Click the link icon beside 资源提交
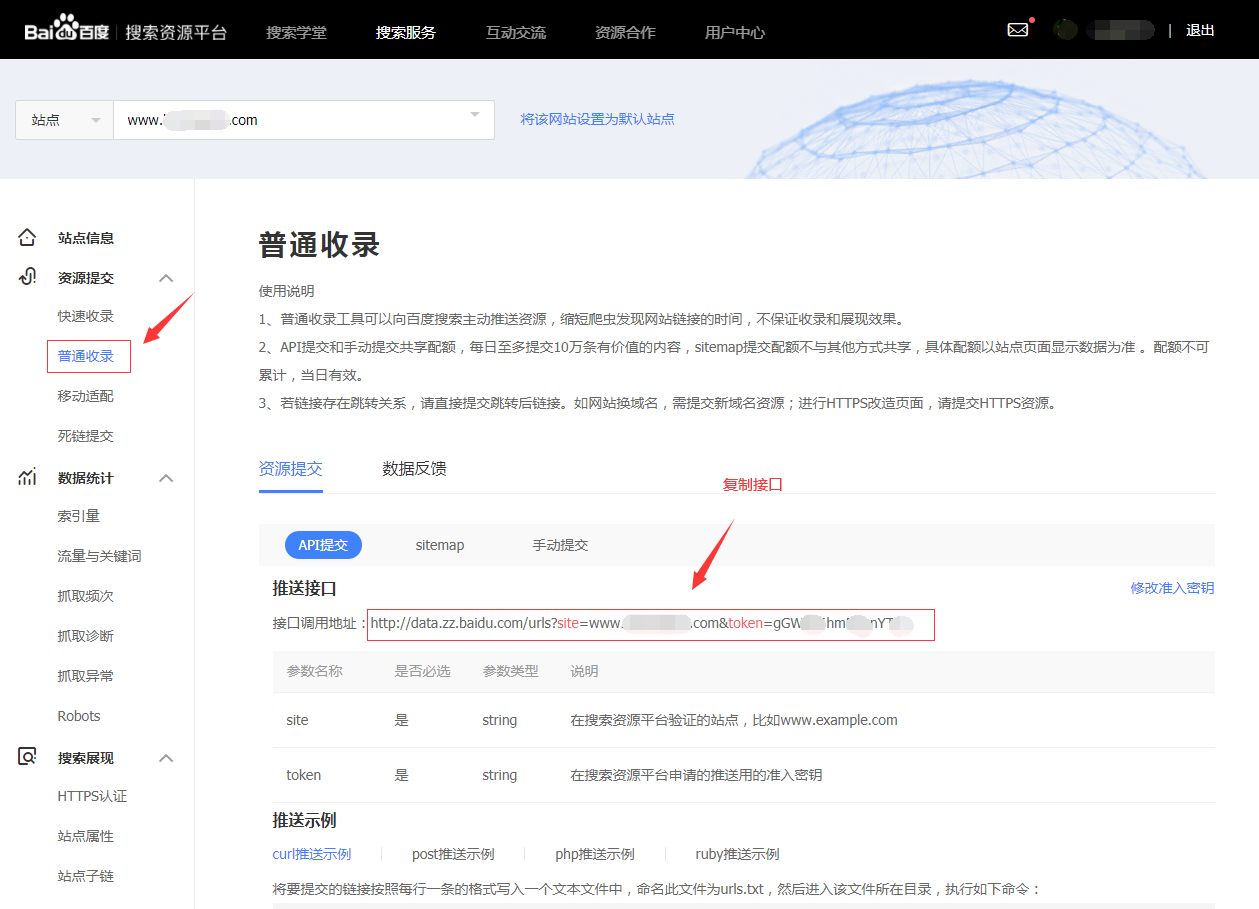Viewport: 1259px width, 909px height. pyautogui.click(x=28, y=277)
